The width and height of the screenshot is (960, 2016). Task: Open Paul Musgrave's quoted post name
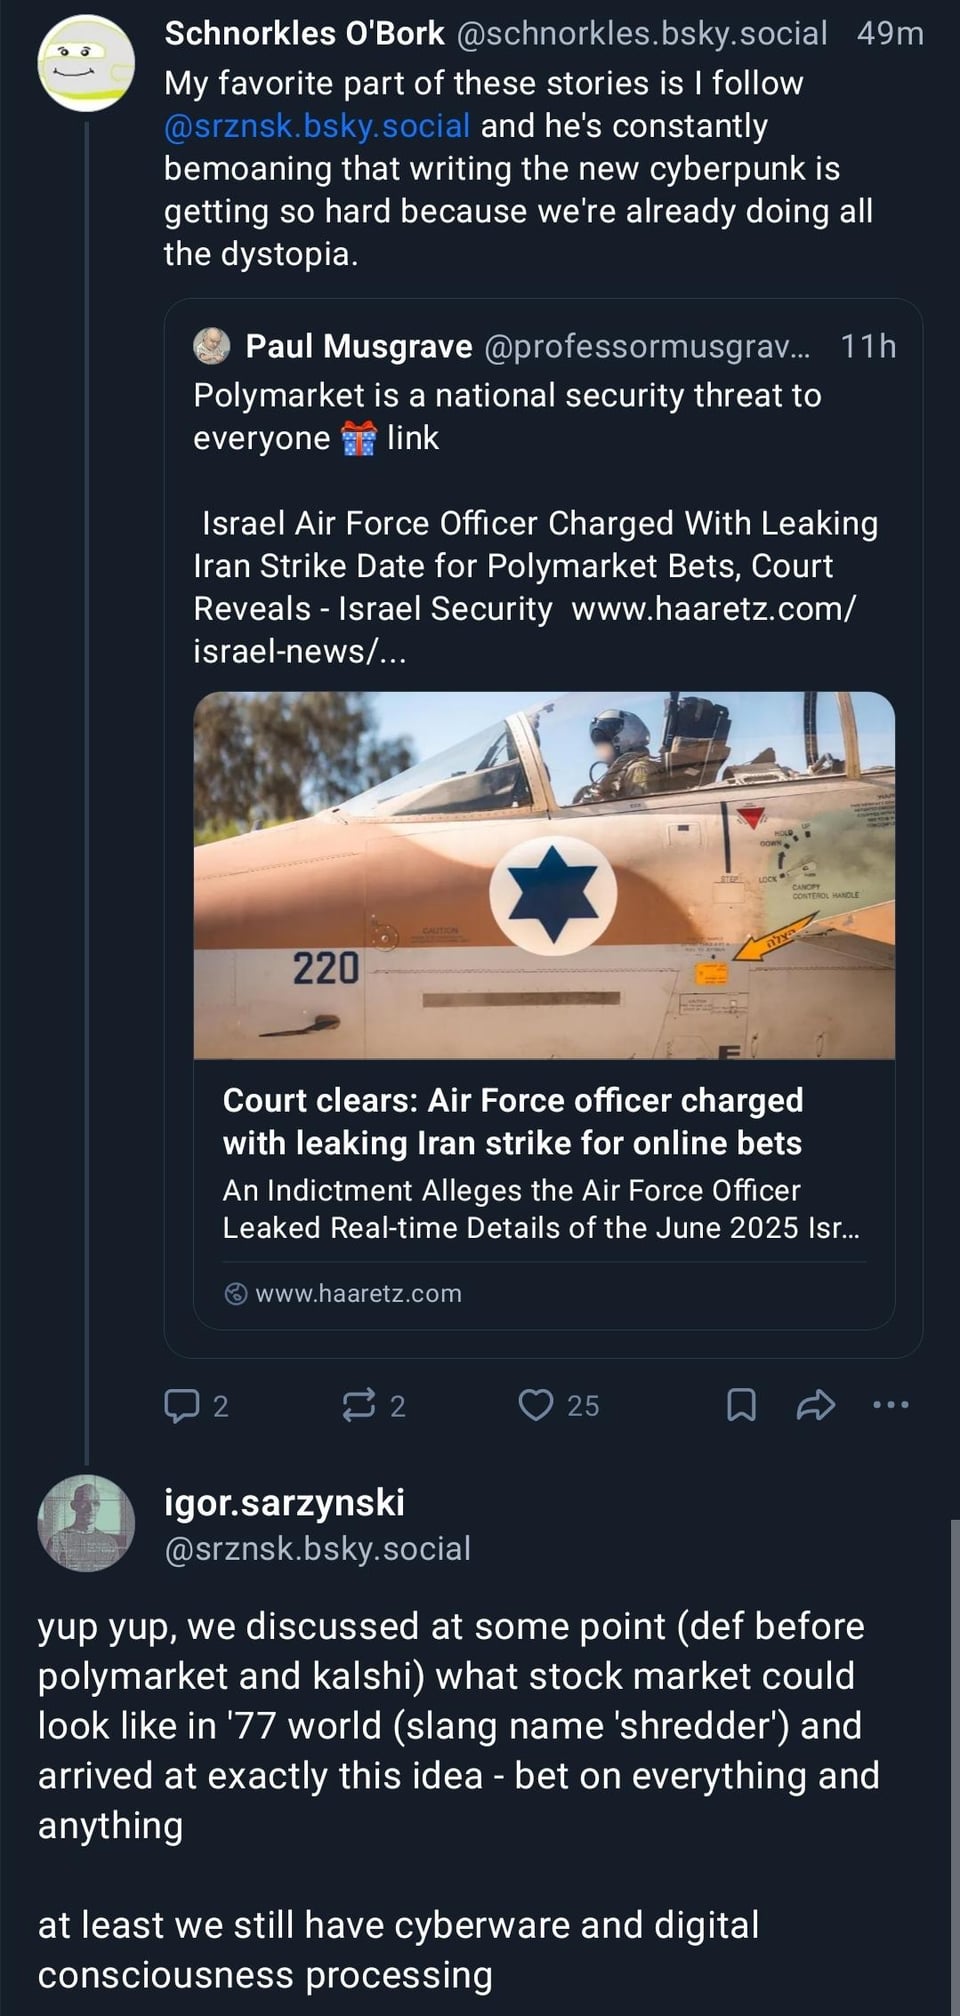point(359,346)
